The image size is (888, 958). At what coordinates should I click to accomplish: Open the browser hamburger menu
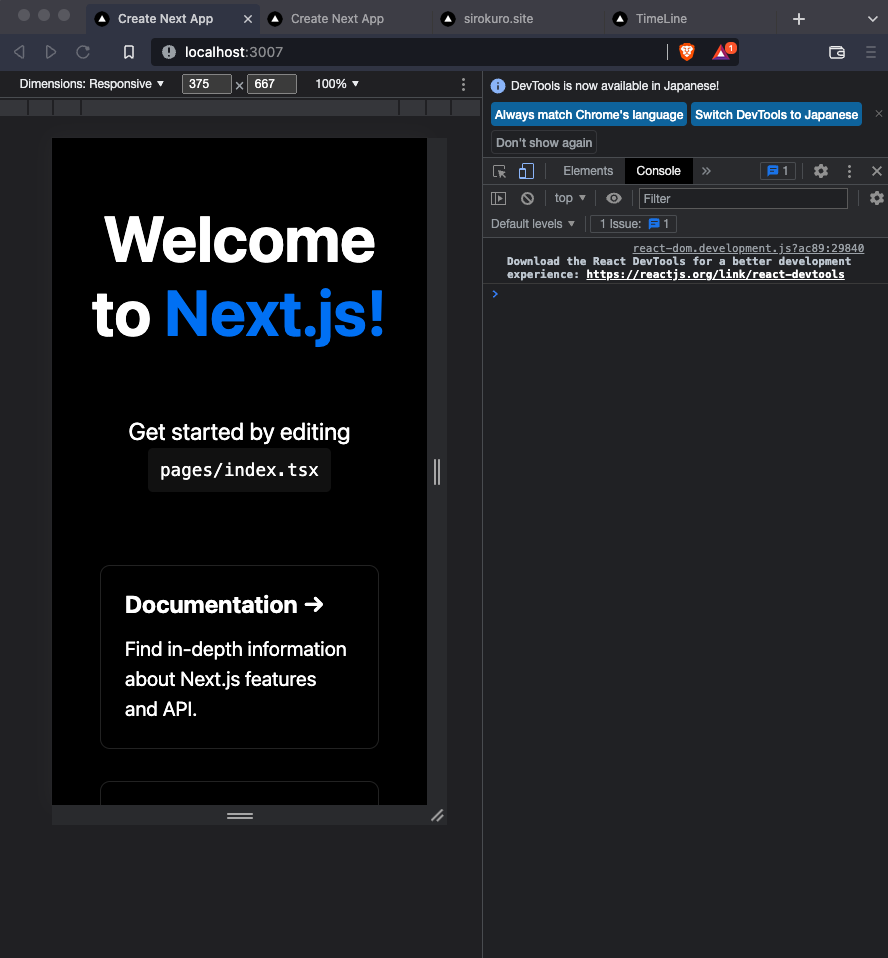click(x=871, y=53)
